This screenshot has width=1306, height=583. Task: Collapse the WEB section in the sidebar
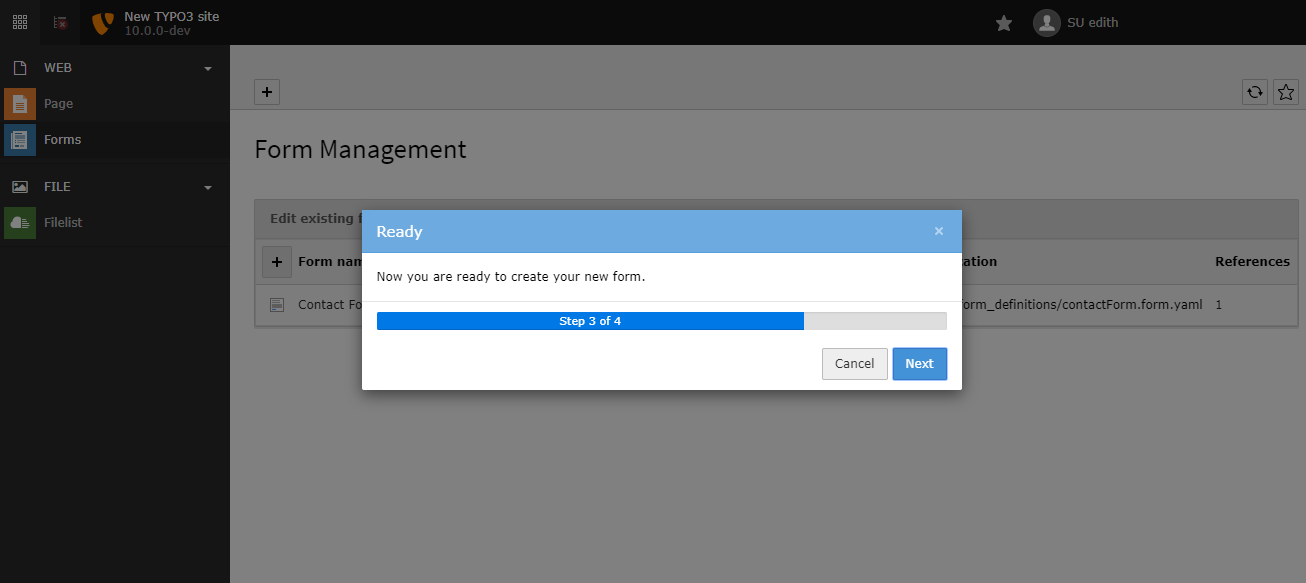point(207,67)
